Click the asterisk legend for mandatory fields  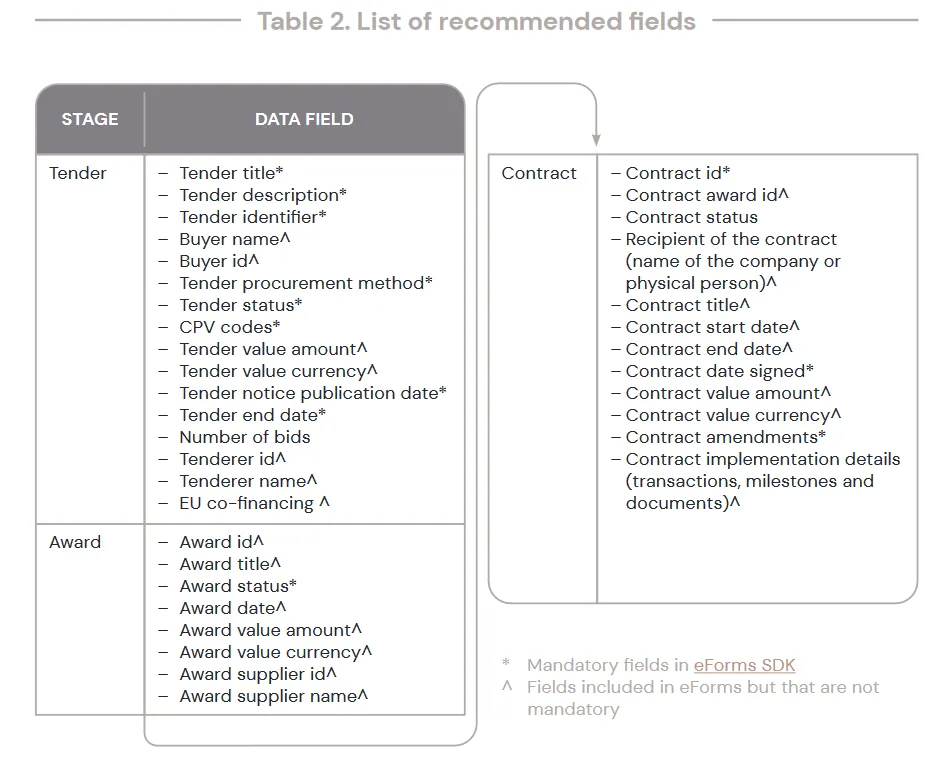point(649,665)
